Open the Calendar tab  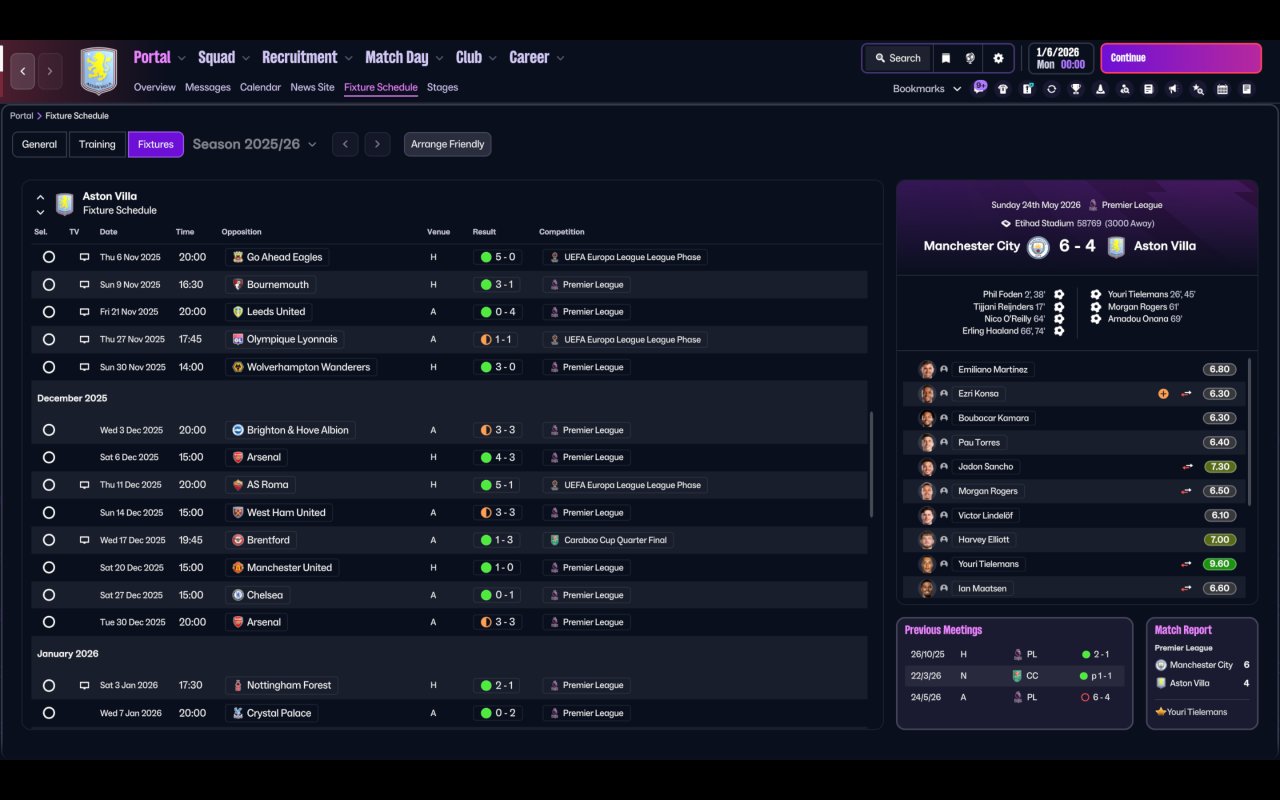(x=260, y=87)
